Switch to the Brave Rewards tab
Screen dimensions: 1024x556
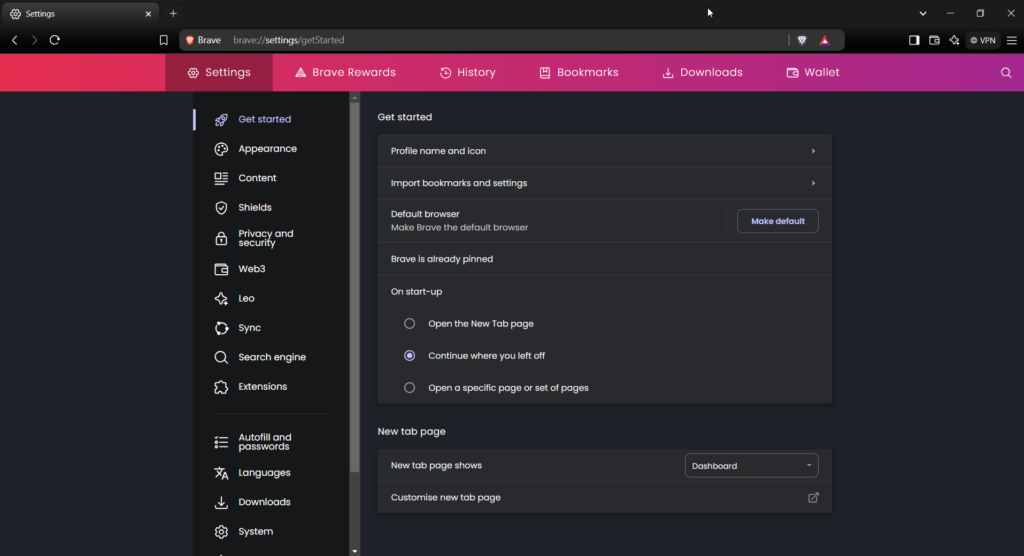tap(345, 73)
